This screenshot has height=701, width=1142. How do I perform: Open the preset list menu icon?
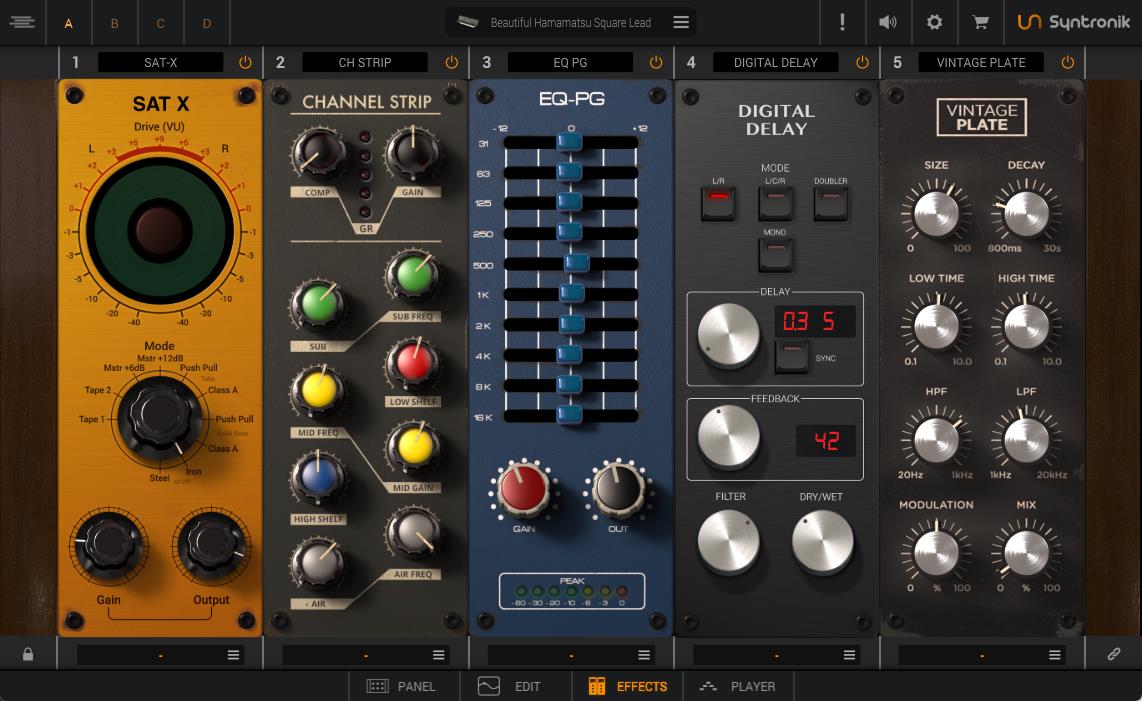pyautogui.click(x=681, y=22)
